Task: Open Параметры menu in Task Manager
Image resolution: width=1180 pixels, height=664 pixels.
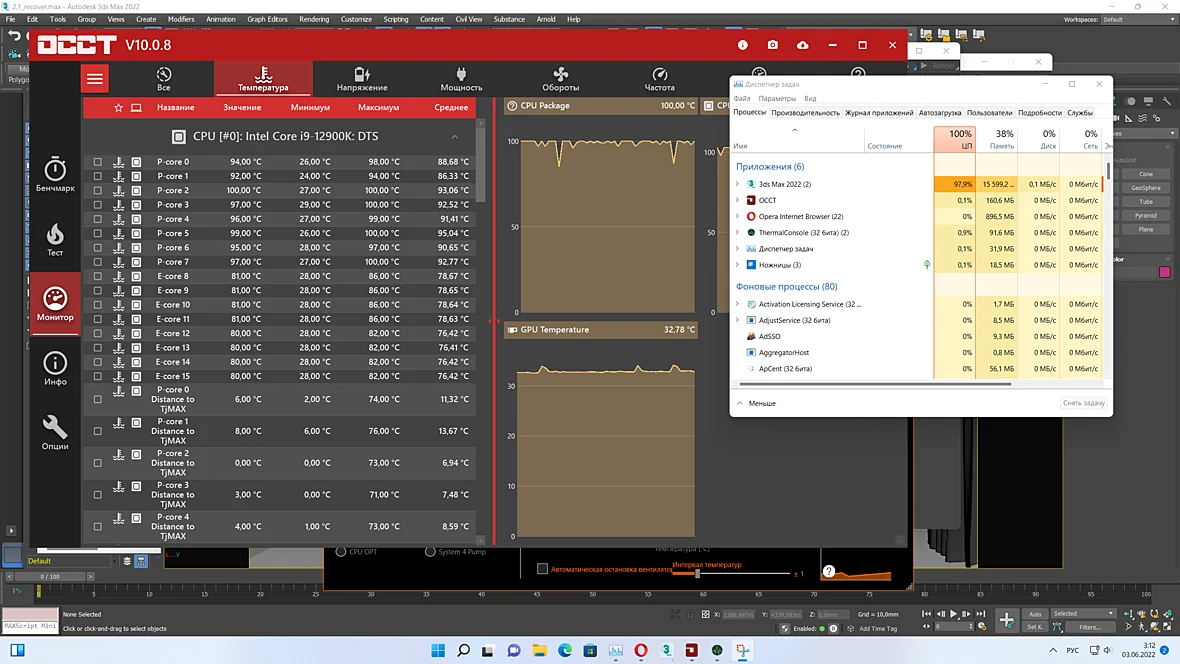Action: coord(777,99)
